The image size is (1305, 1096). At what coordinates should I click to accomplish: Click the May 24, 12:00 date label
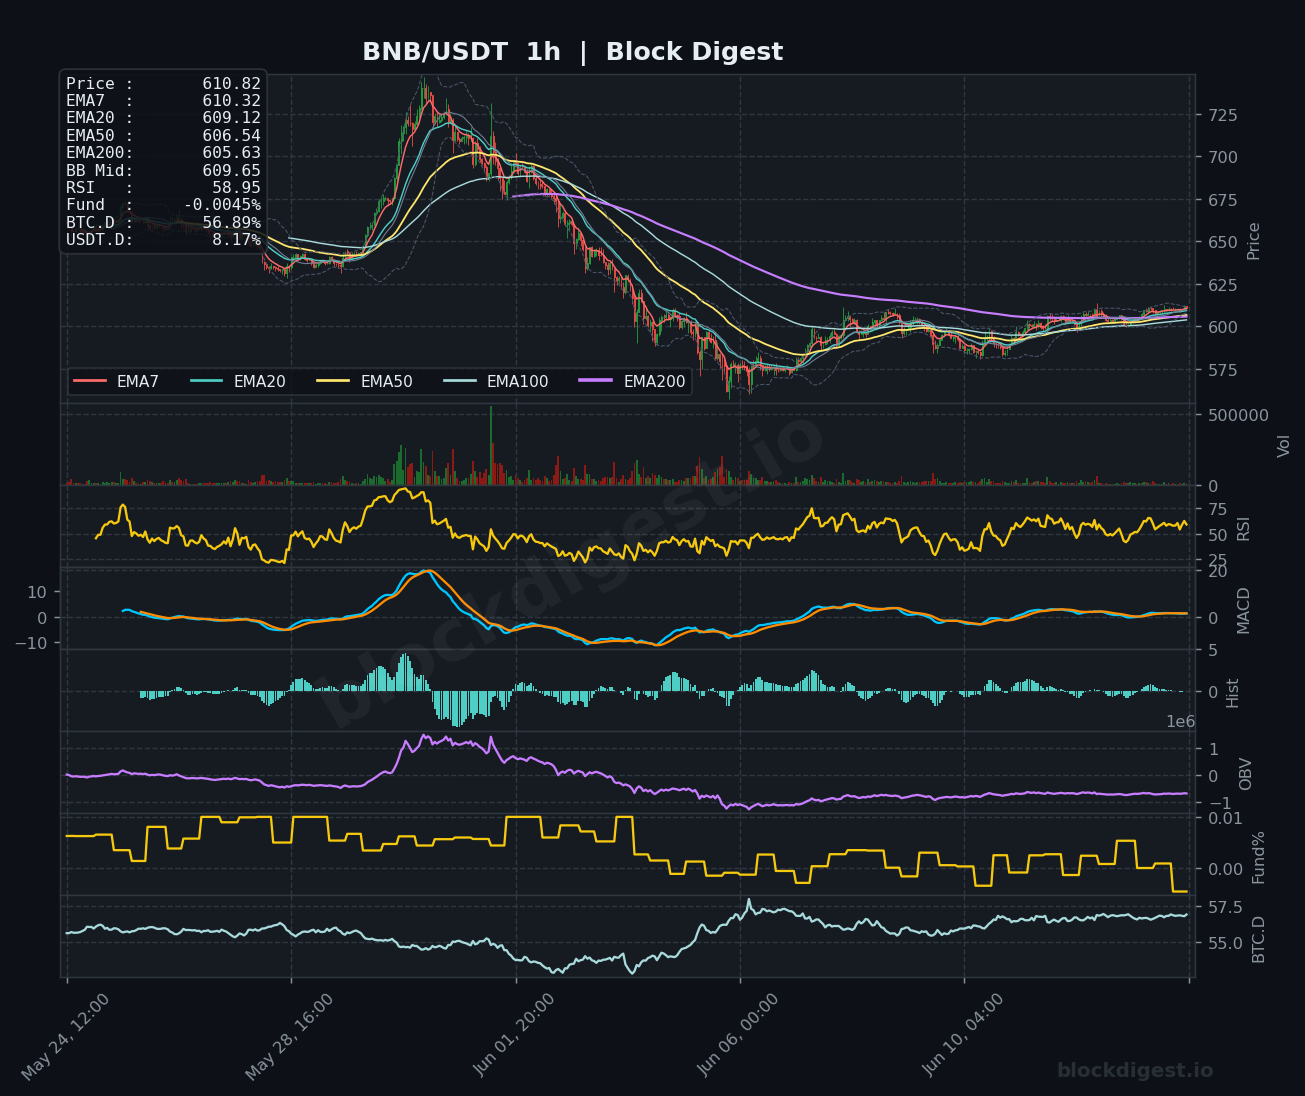point(66,1036)
